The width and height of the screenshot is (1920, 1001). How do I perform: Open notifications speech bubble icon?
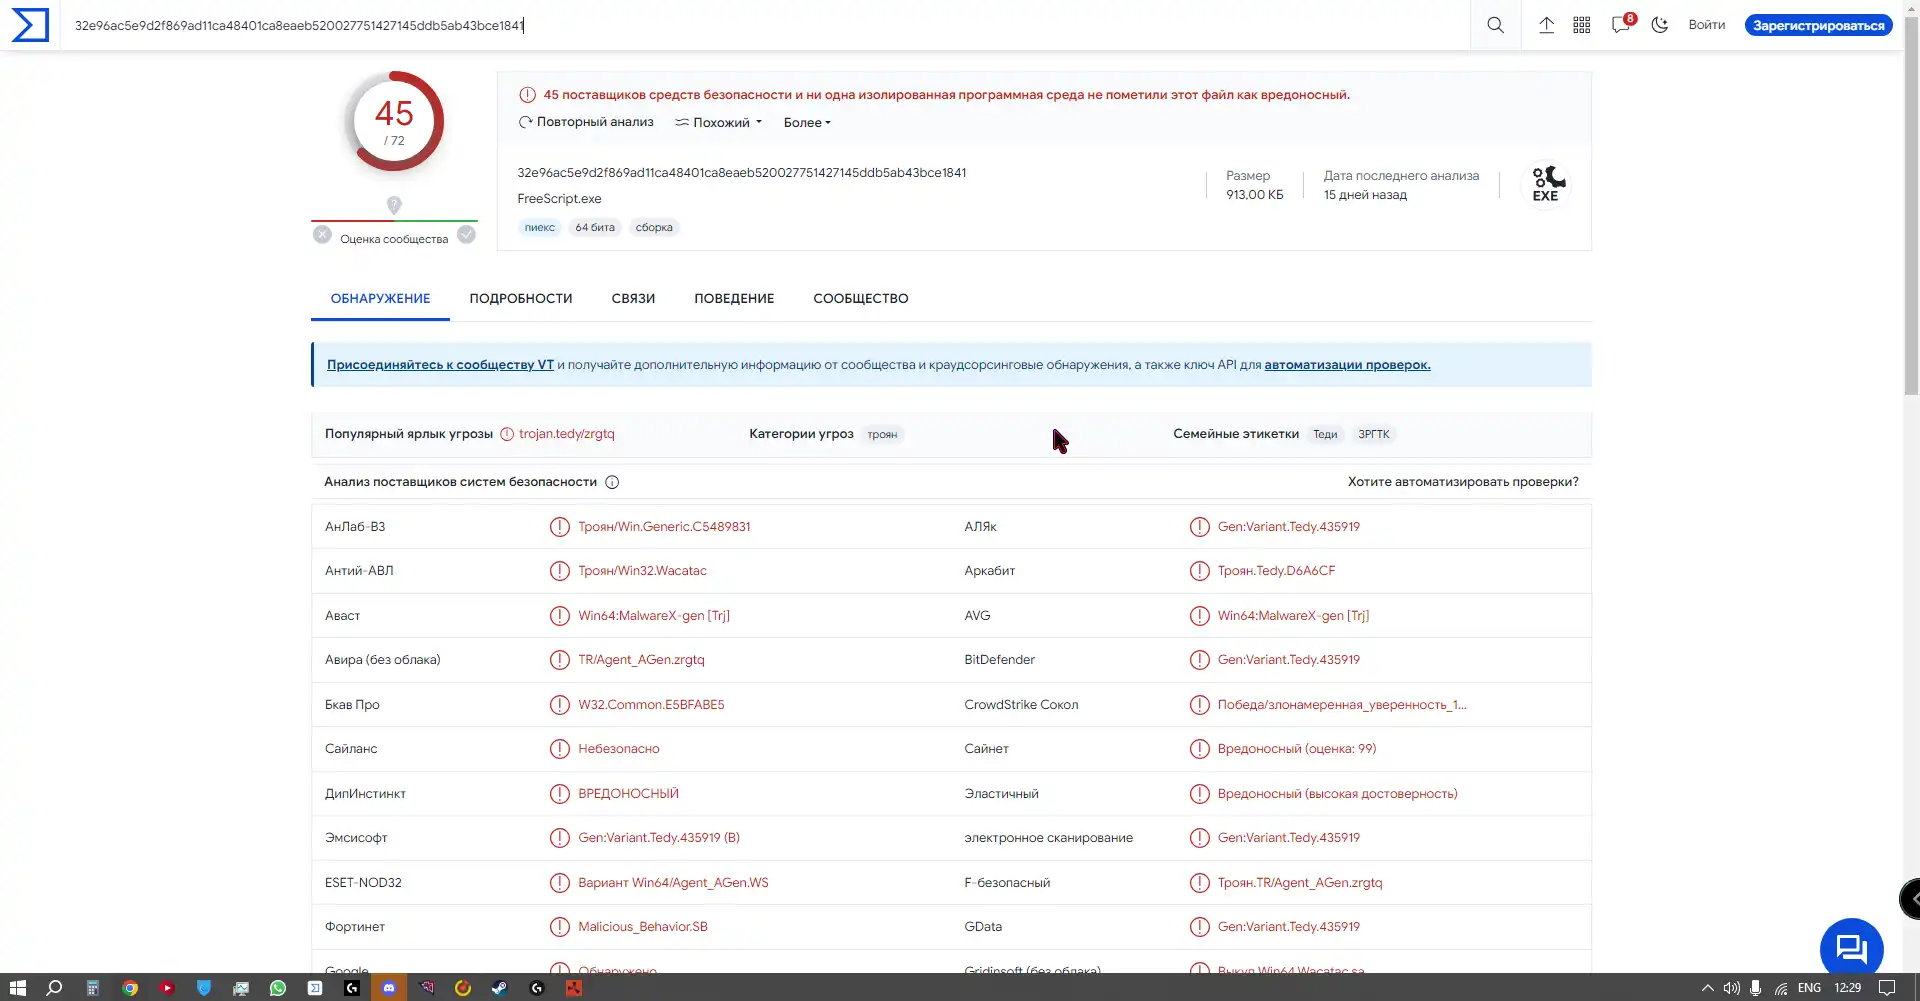[1621, 25]
